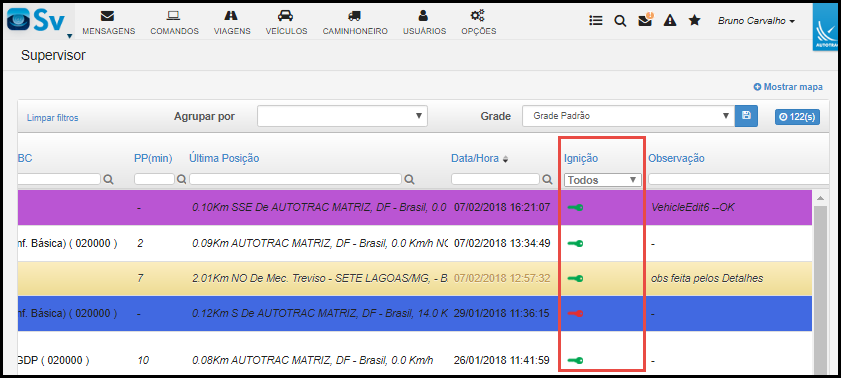841x378 pixels.
Task: Open the Veículos menu
Action: [286, 23]
